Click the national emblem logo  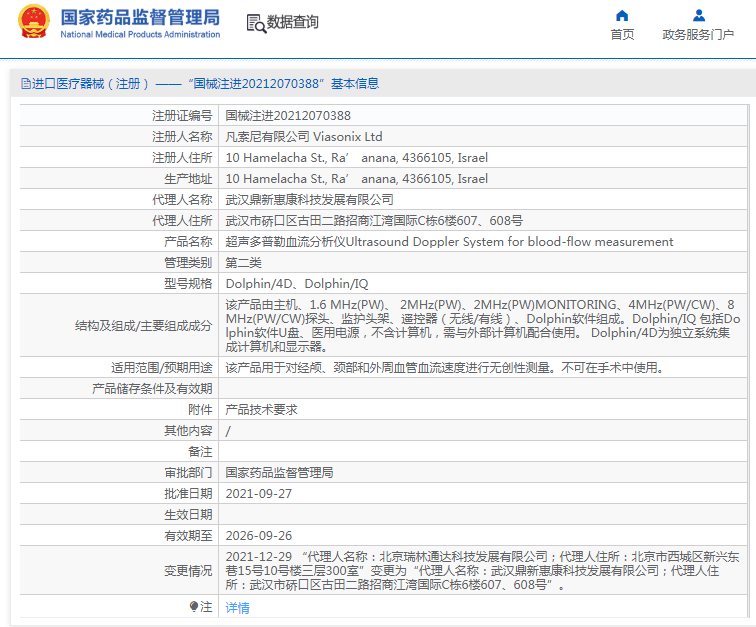34,22
